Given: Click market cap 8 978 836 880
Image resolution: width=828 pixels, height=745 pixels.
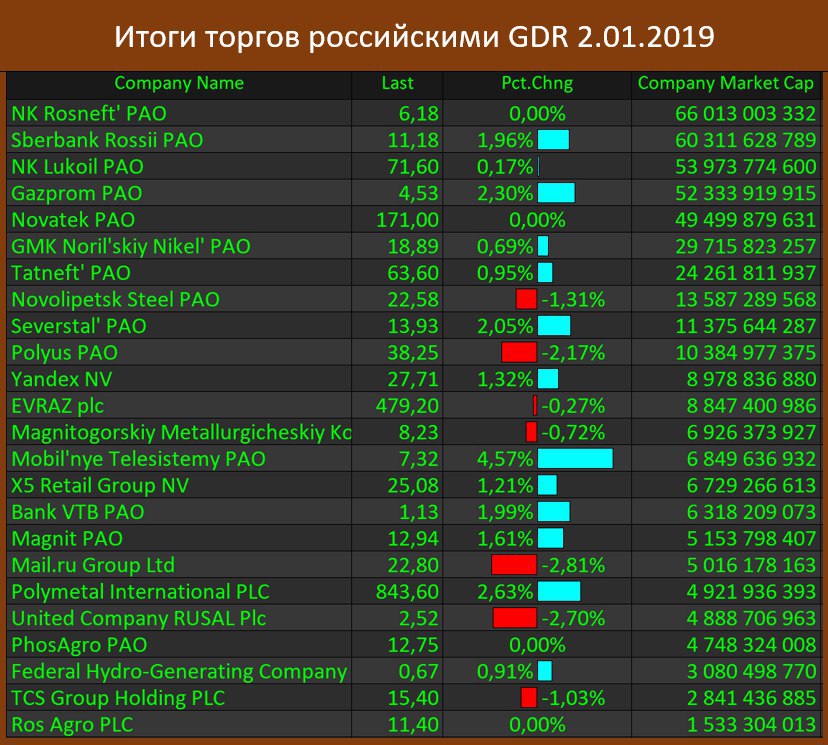Looking at the screenshot, I should (x=751, y=379).
